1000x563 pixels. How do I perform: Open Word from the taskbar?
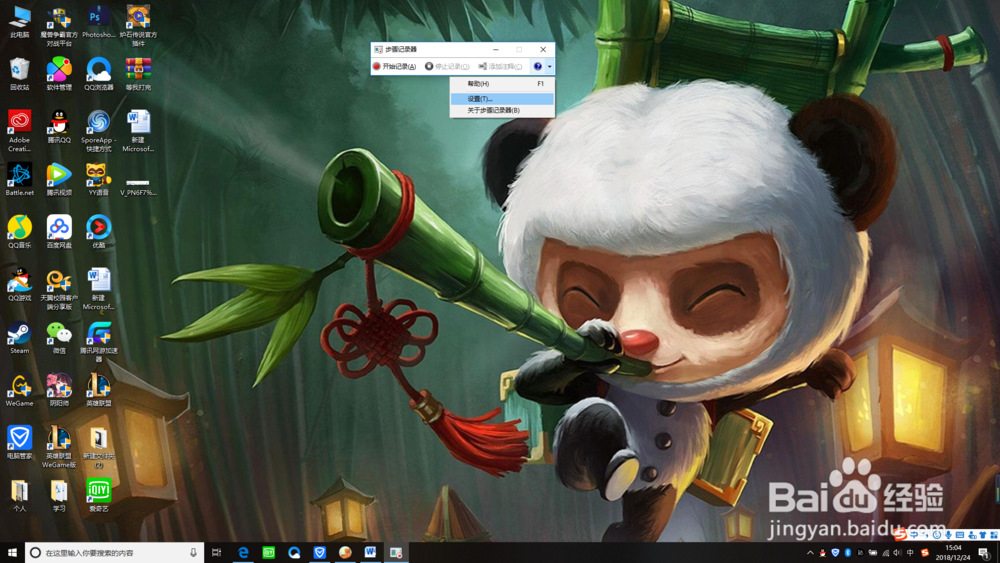(x=370, y=552)
